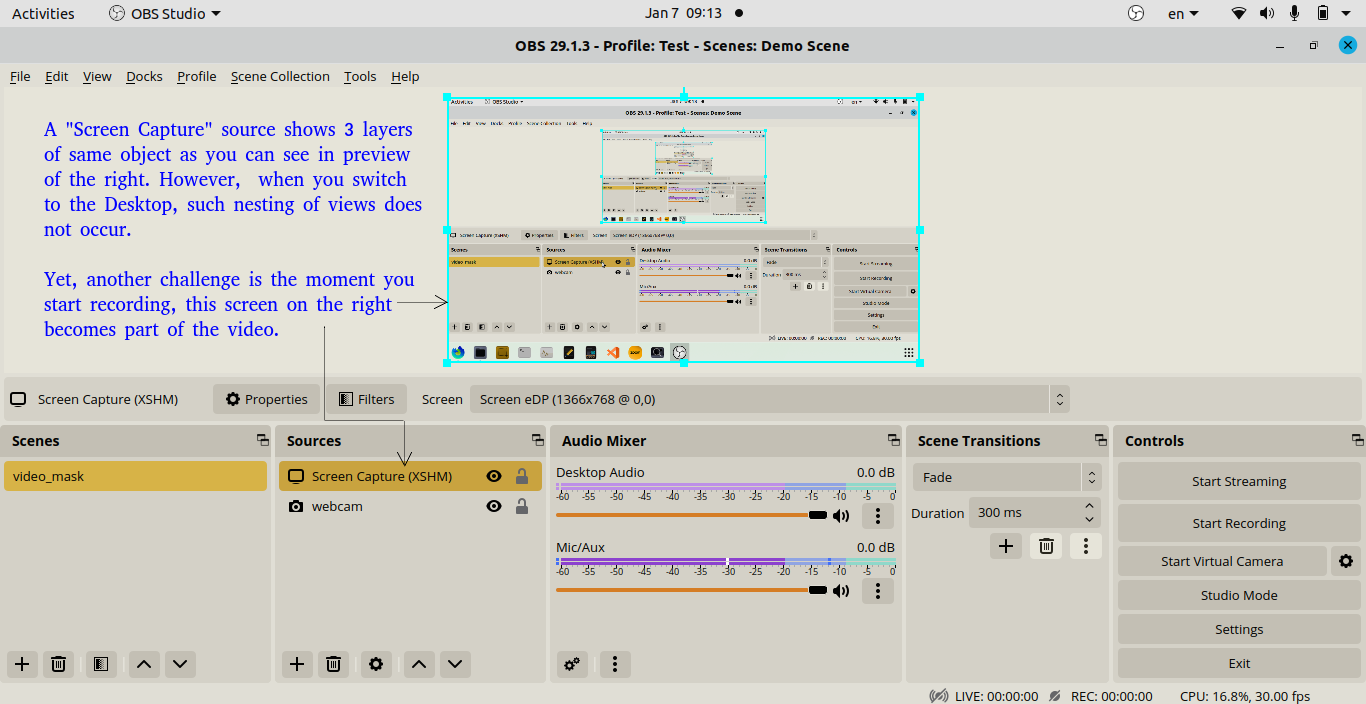Open Desktop Audio options three-dot menu
This screenshot has height=704, width=1366.
[x=877, y=516]
